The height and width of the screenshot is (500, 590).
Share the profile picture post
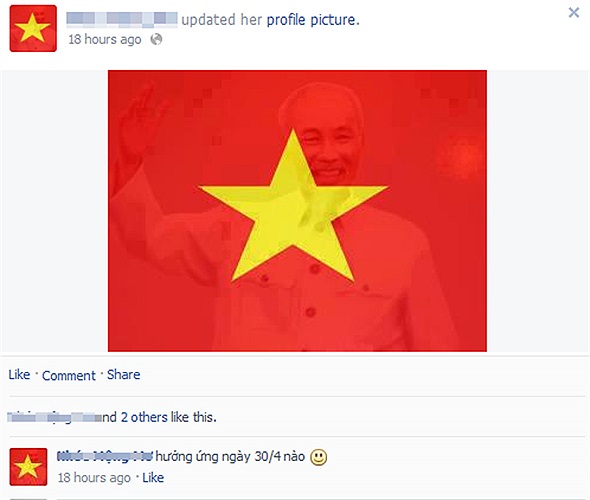123,374
